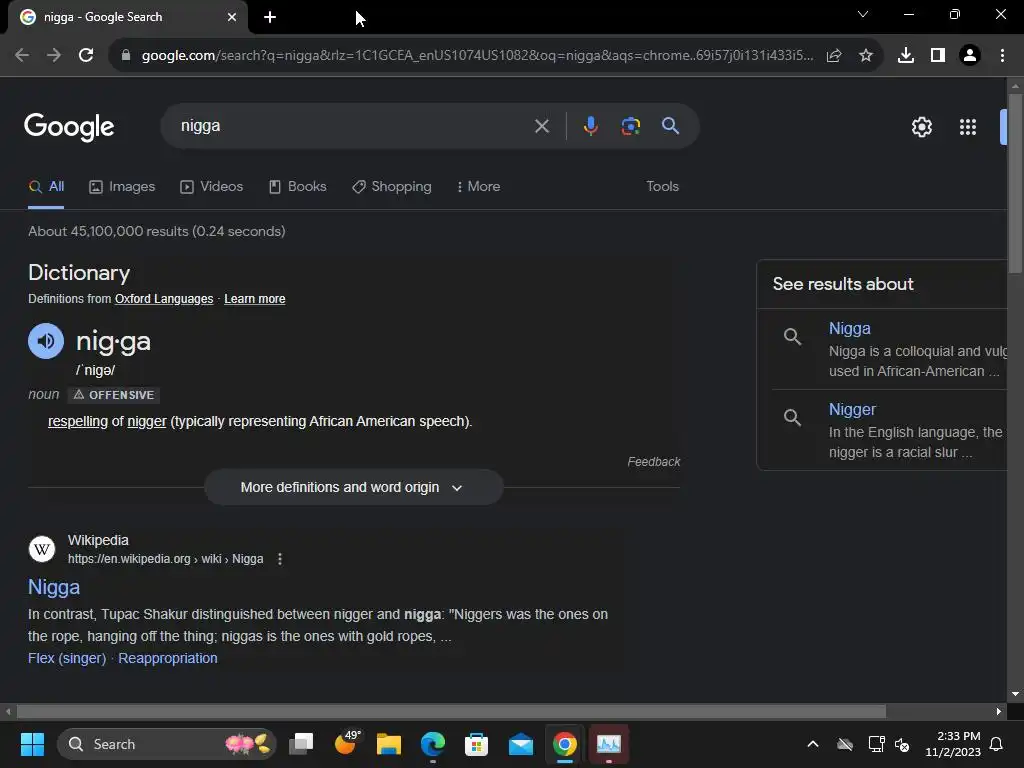Open Microsoft Store from the taskbar

pos(476,744)
